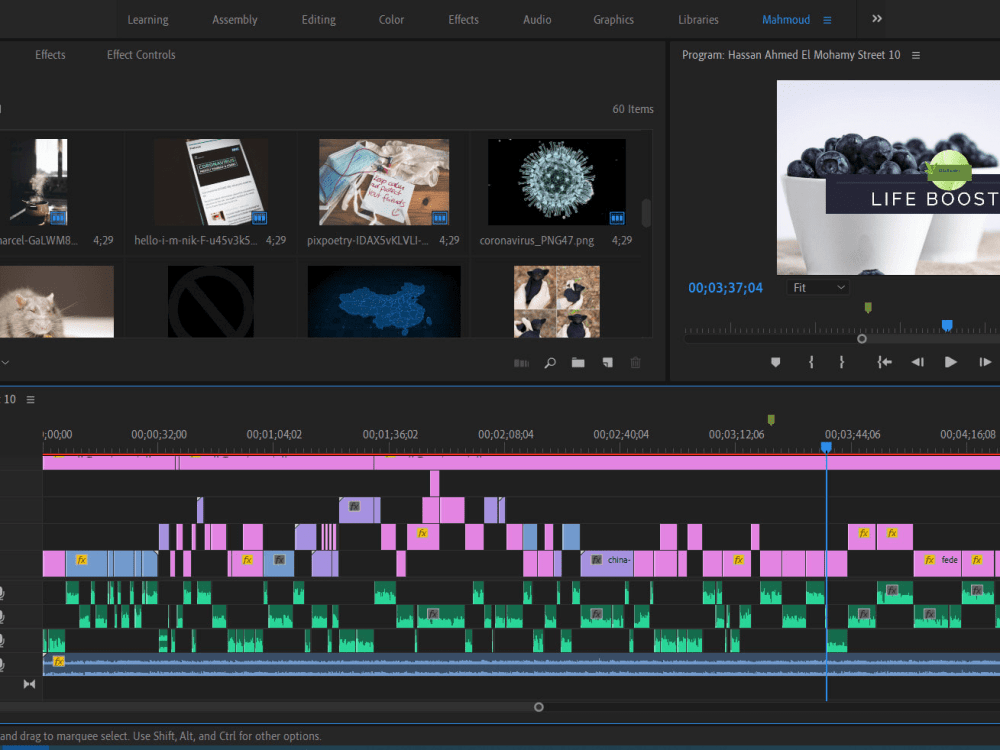The image size is (1000, 750).
Task: Select the blue China map thumbnail
Action: pos(384,302)
